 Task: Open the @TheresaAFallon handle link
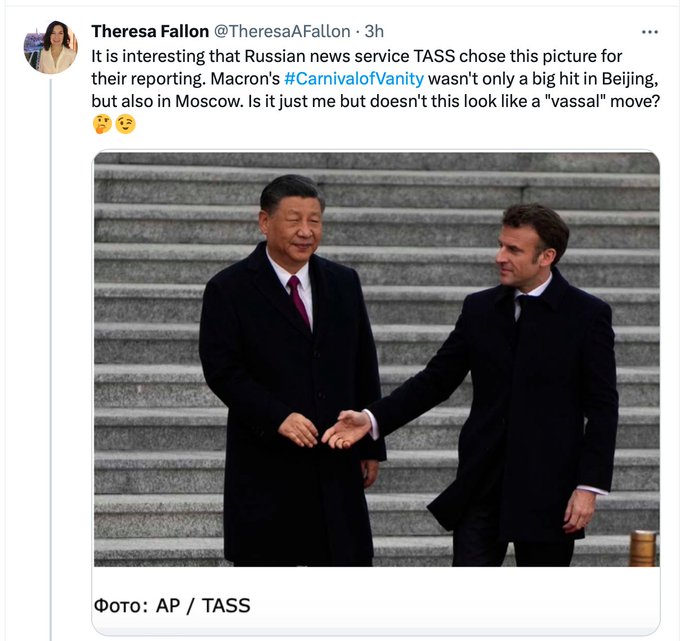tap(282, 31)
